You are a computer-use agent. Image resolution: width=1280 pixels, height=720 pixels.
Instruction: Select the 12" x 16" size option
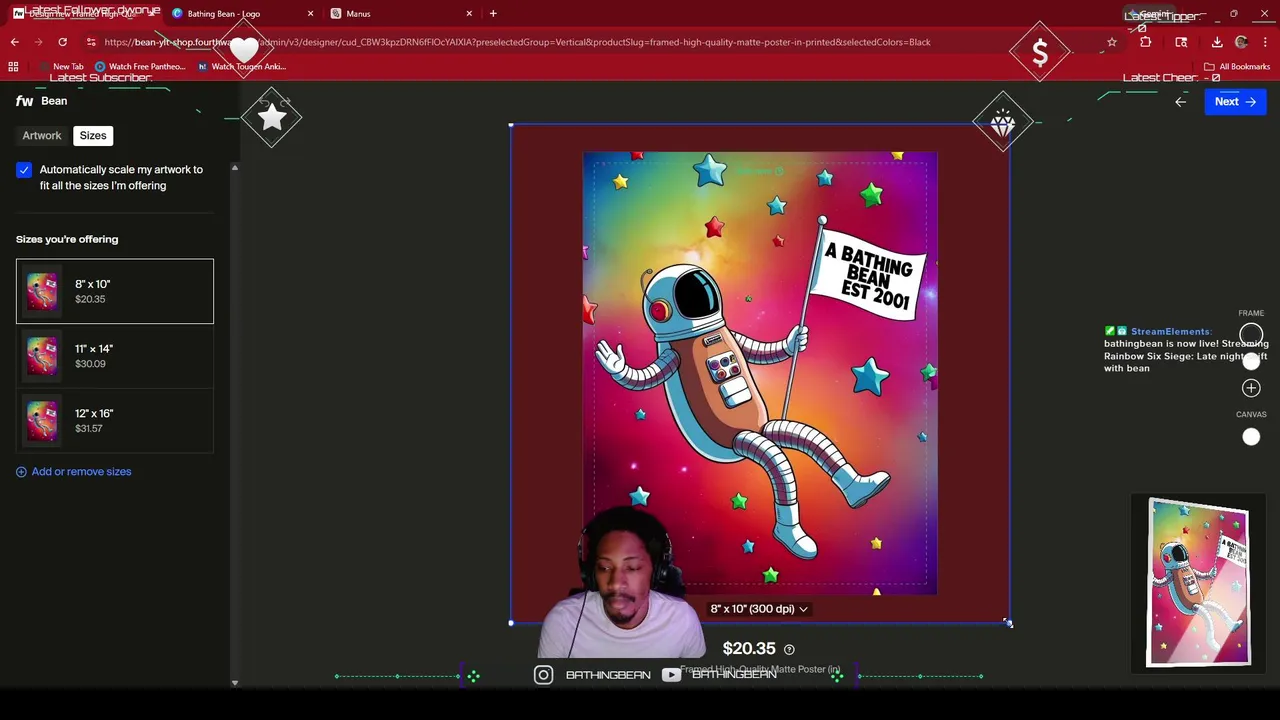115,420
